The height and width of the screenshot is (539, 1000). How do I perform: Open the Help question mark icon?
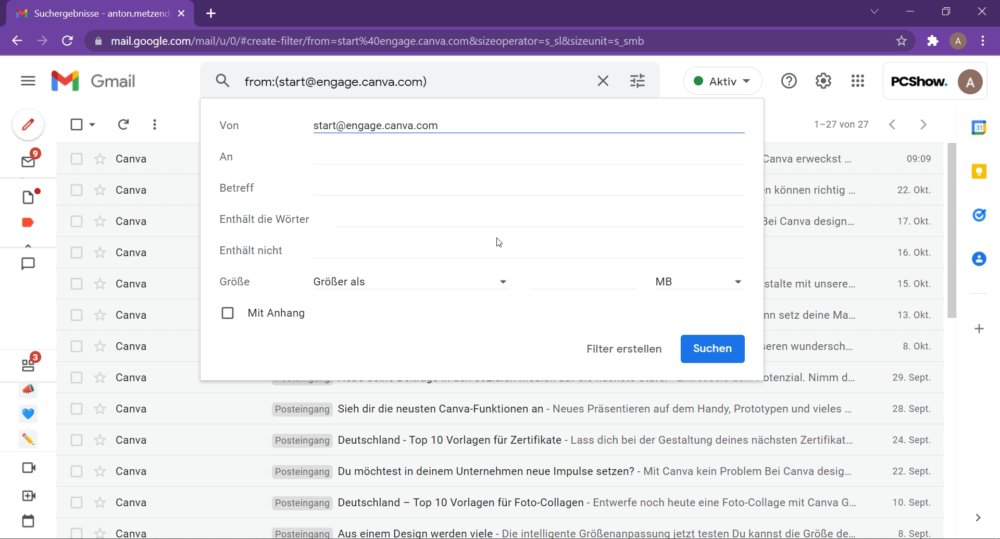pos(789,81)
